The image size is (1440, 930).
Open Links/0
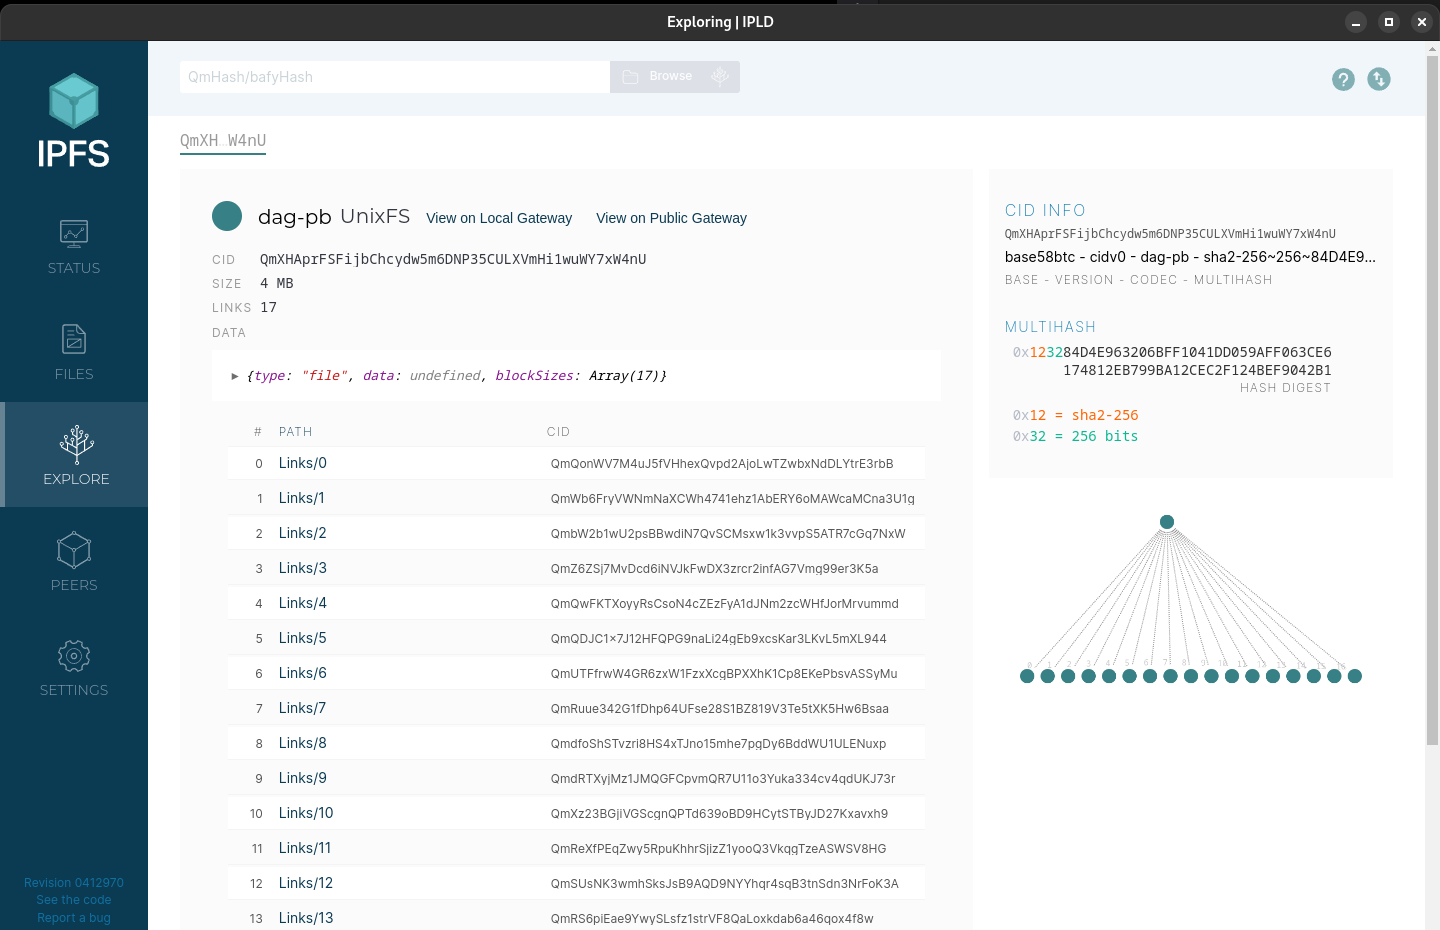(x=303, y=463)
